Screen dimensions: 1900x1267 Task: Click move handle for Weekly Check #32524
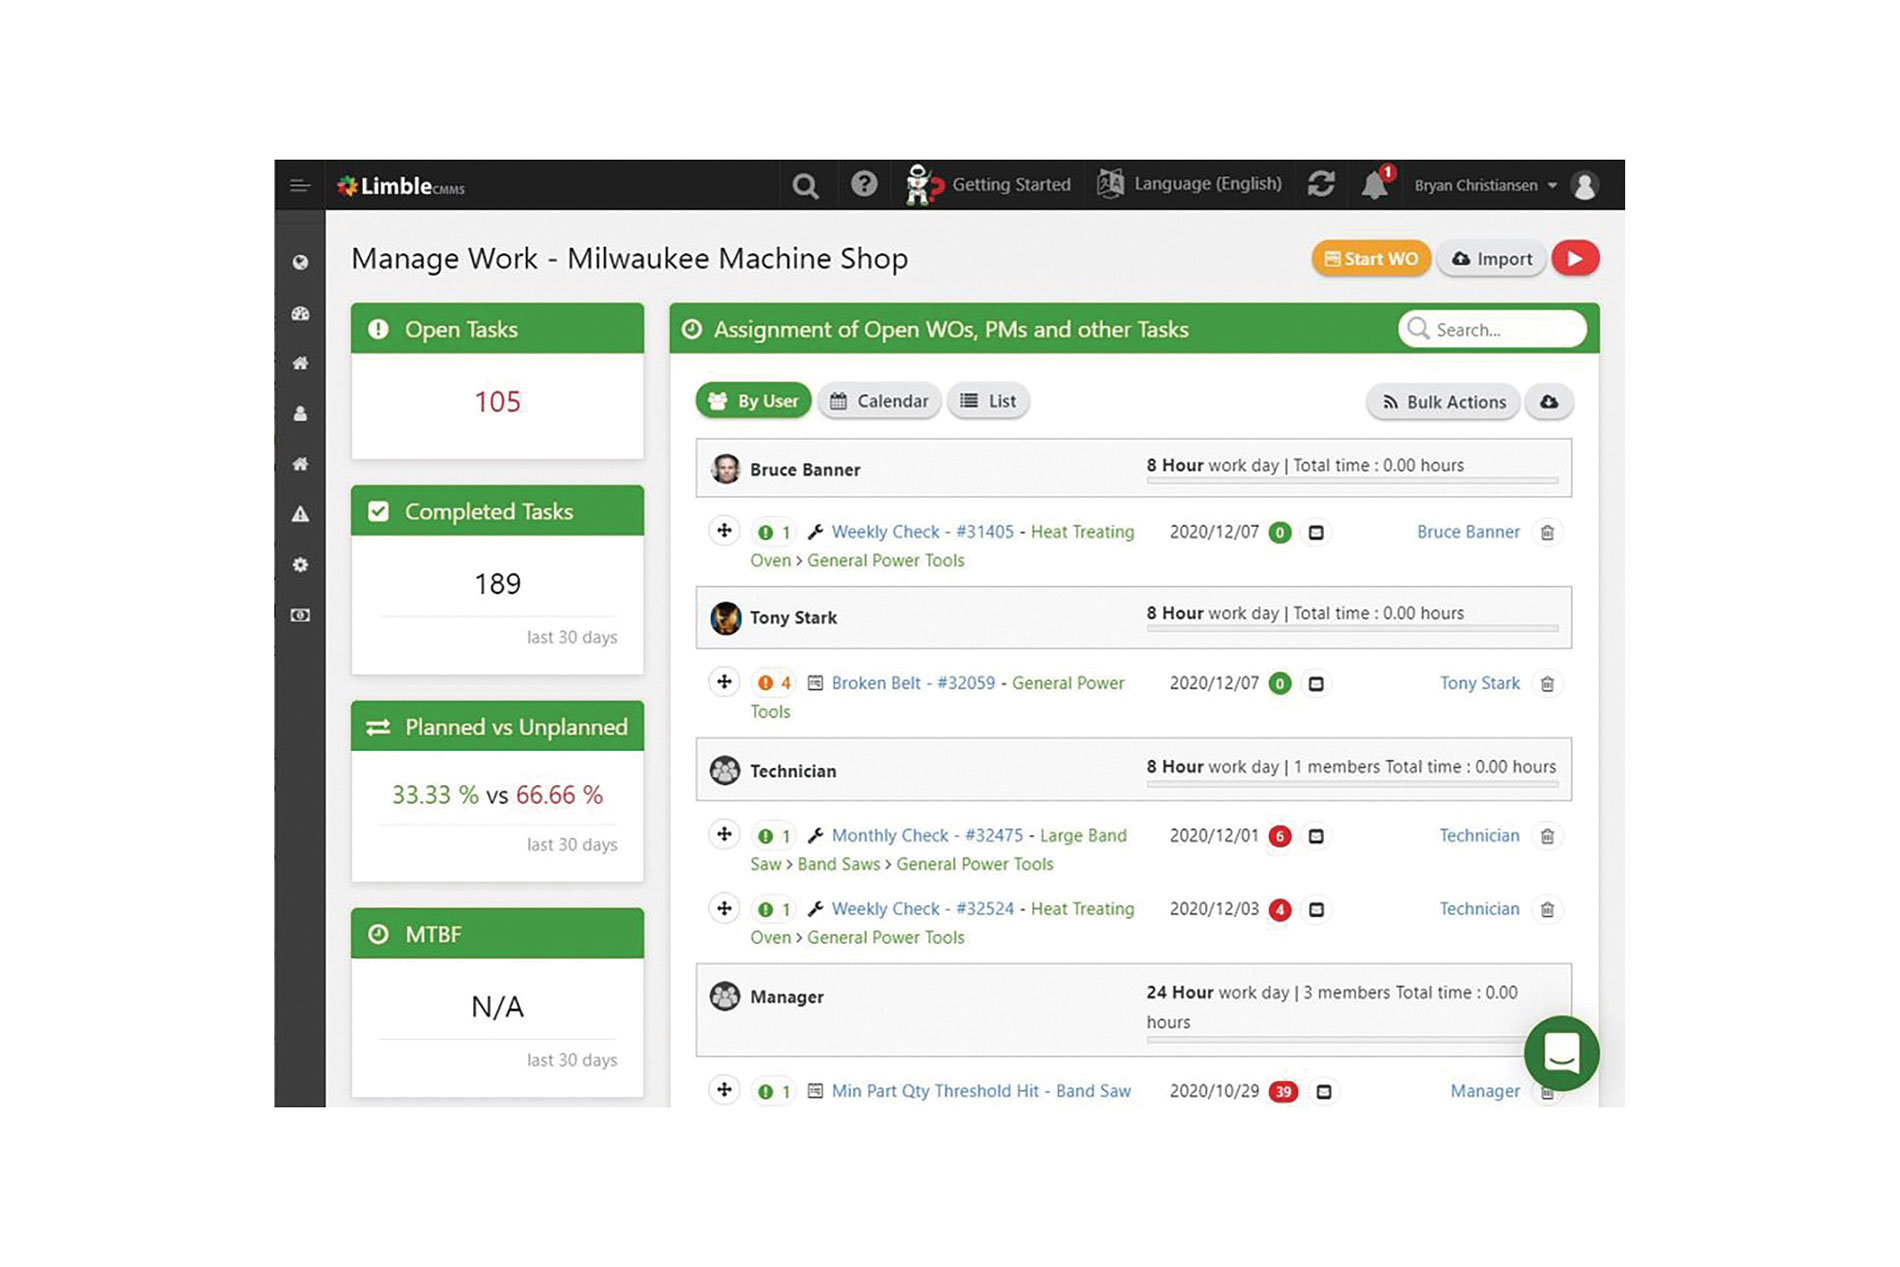[724, 908]
